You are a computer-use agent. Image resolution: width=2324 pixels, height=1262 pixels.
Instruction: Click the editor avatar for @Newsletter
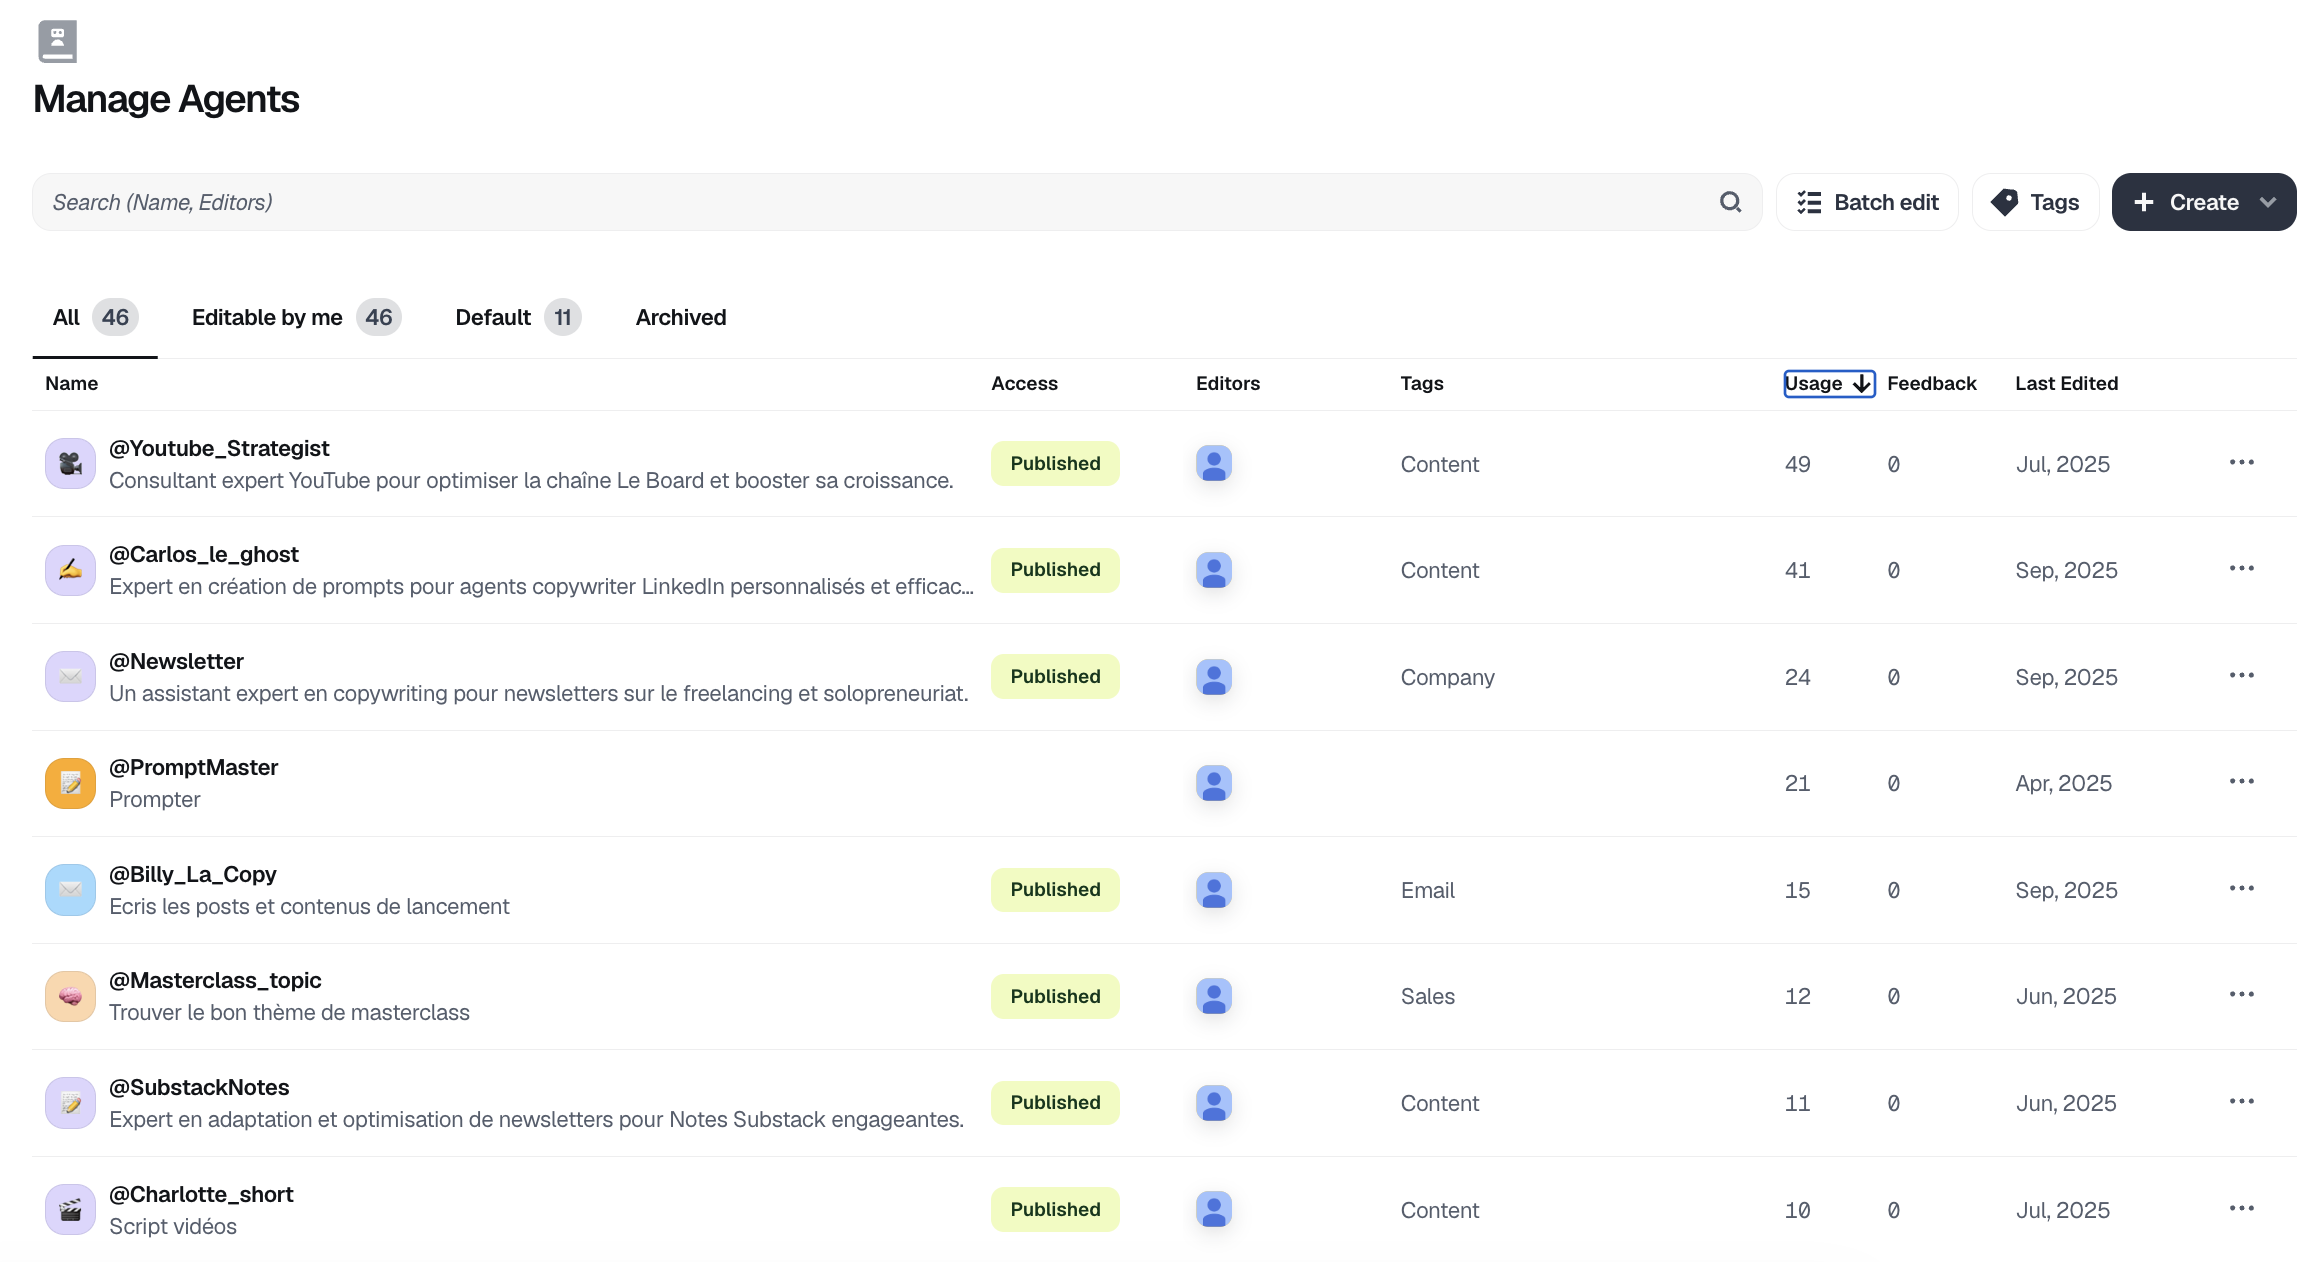click(1213, 677)
